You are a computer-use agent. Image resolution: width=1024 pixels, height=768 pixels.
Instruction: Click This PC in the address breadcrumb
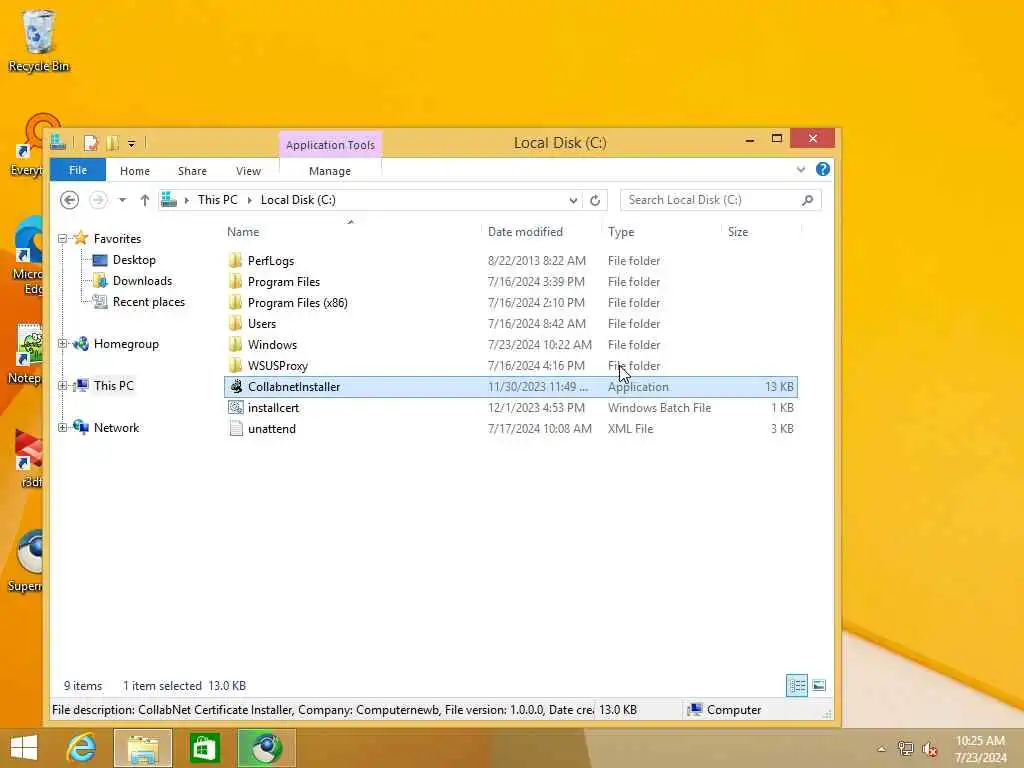217,200
